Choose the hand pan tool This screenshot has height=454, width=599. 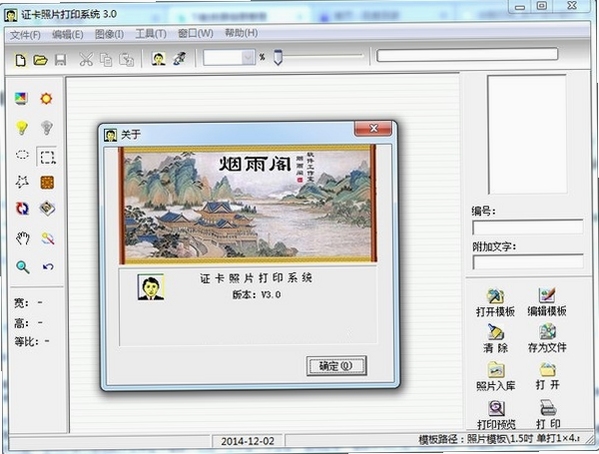(23, 238)
